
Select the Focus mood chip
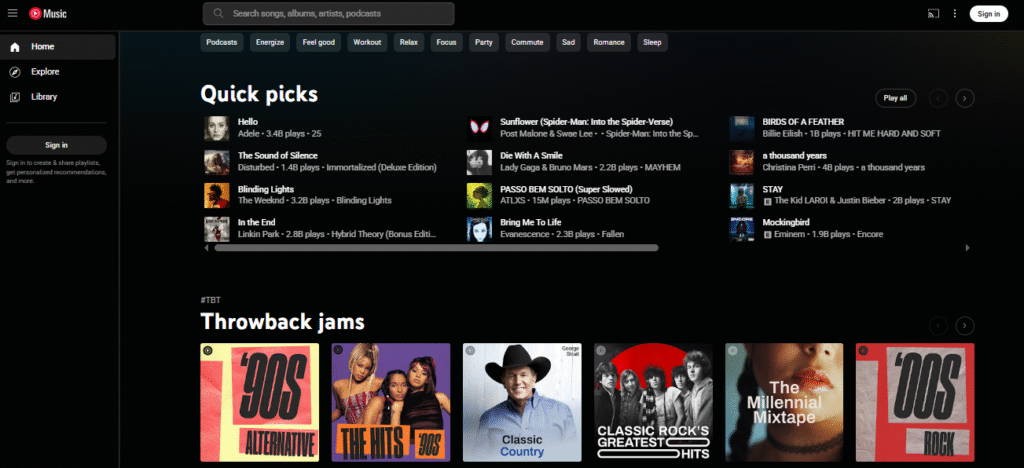pos(447,42)
